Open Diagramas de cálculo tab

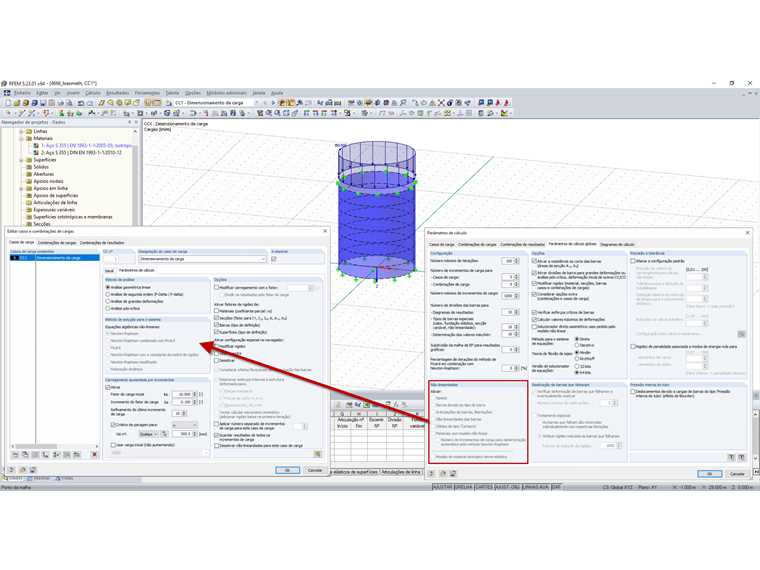tap(617, 244)
